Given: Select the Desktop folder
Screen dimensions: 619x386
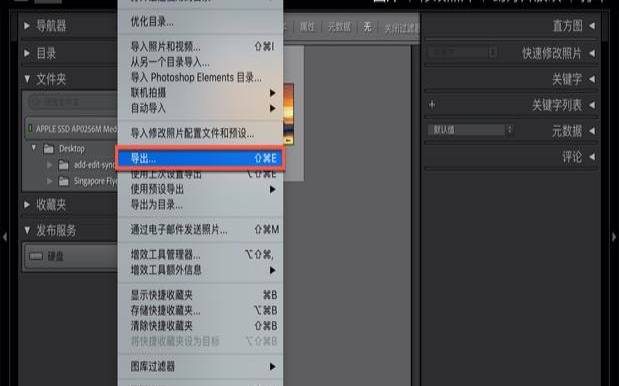Looking at the screenshot, I should [x=71, y=149].
